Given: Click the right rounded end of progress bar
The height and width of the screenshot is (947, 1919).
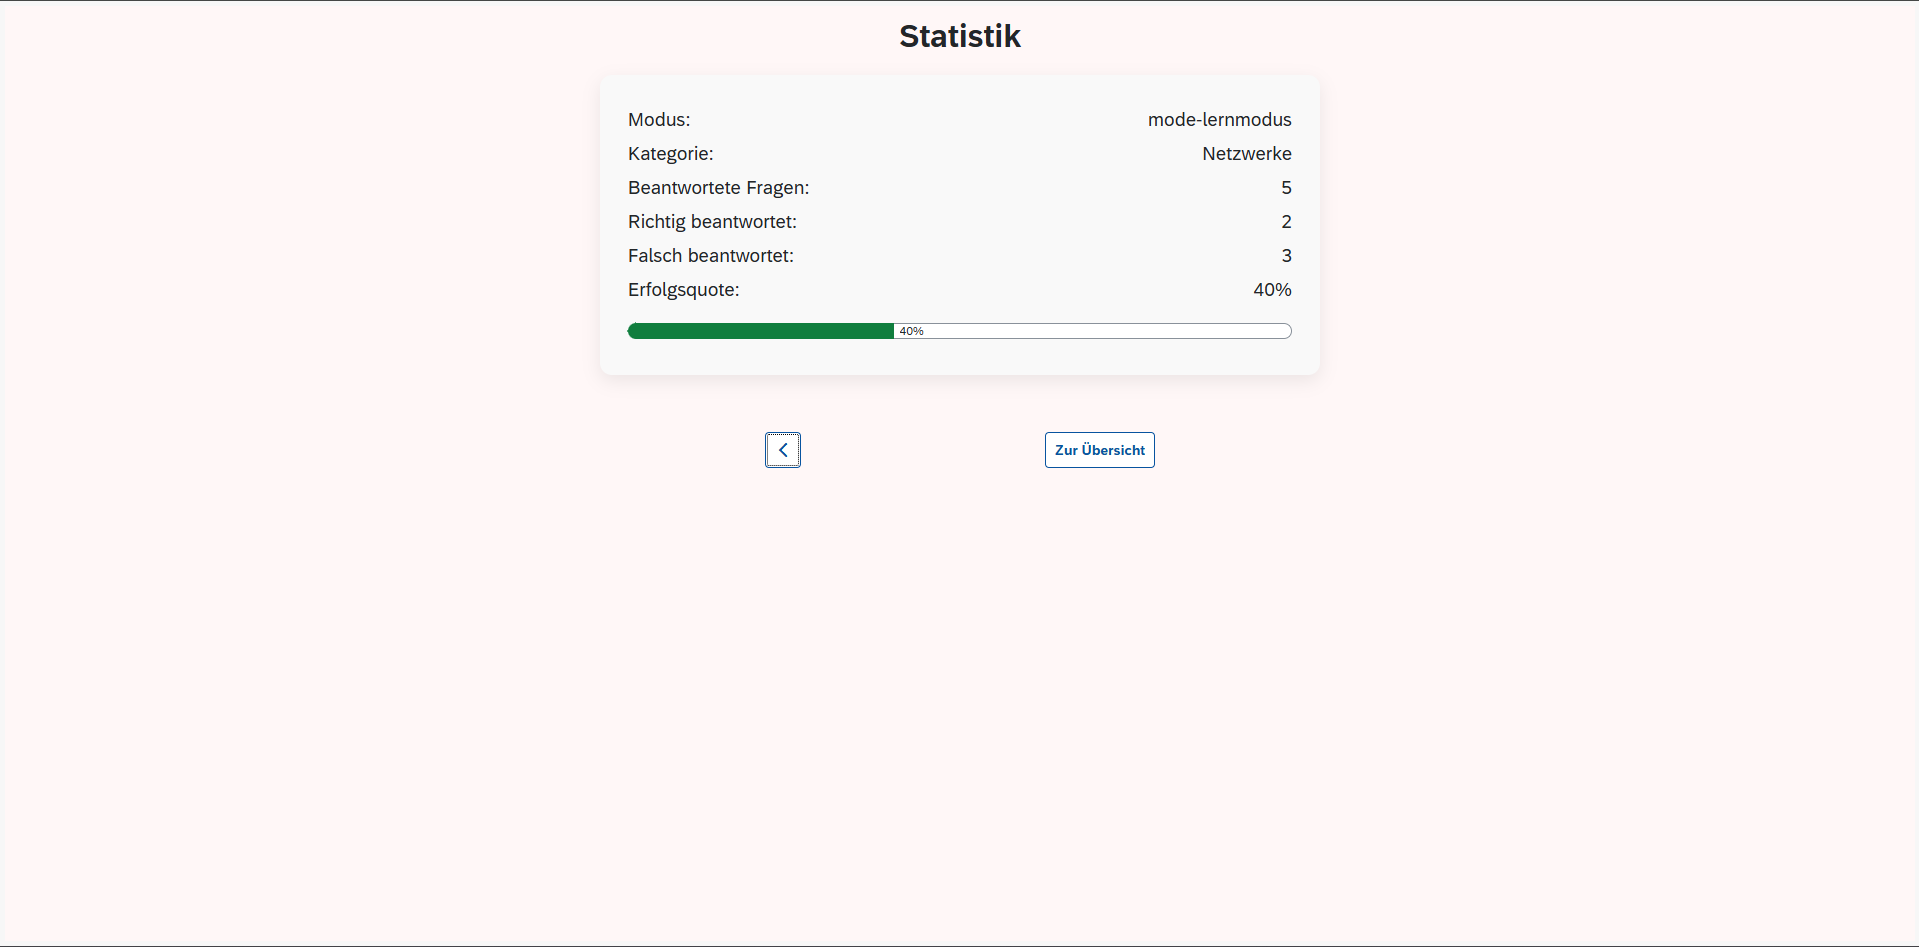Looking at the screenshot, I should click(1286, 331).
